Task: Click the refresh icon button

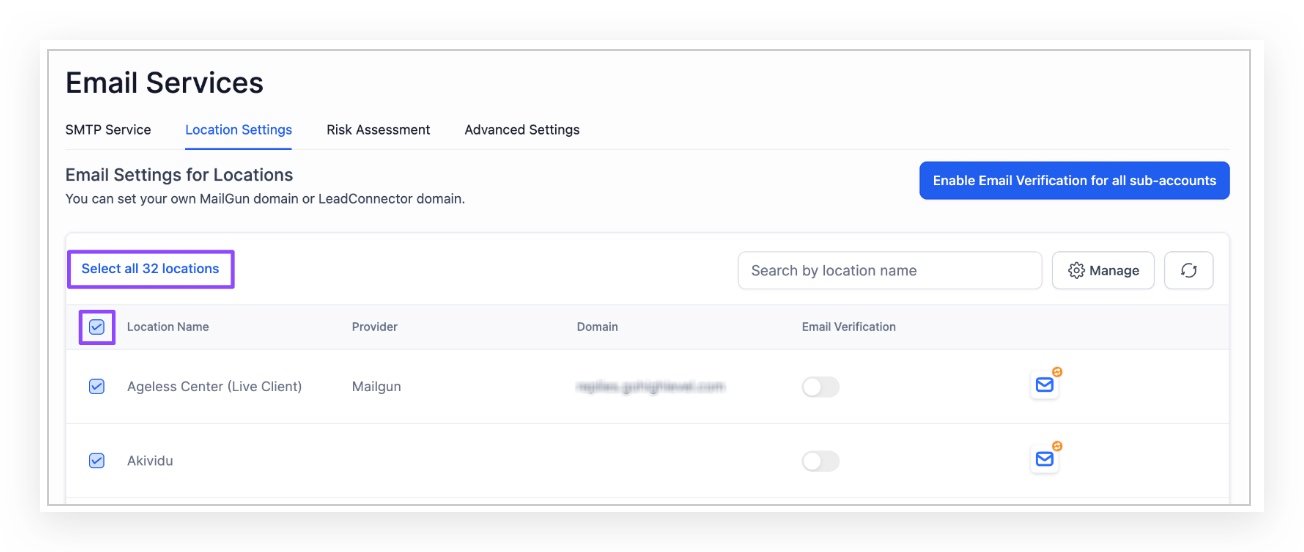Action: [1188, 271]
